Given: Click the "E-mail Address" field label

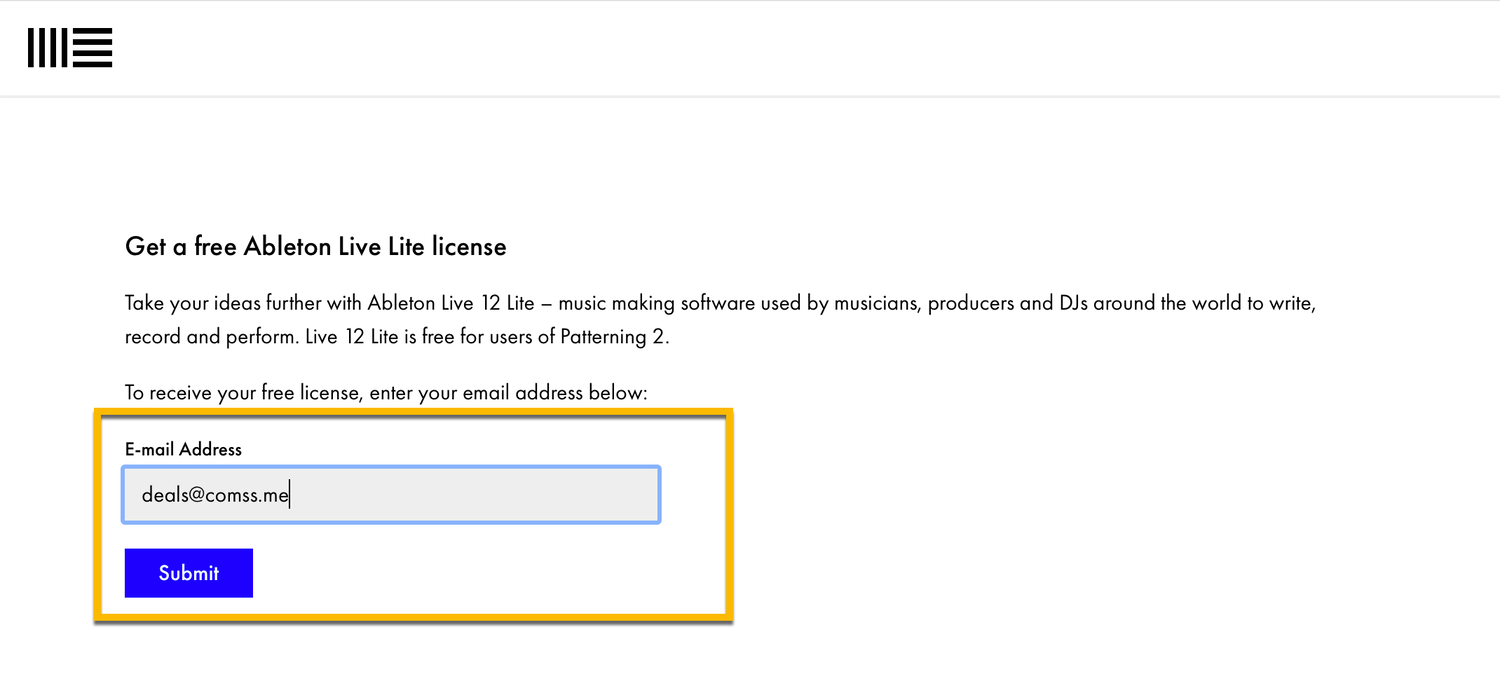Looking at the screenshot, I should pyautogui.click(x=183, y=449).
